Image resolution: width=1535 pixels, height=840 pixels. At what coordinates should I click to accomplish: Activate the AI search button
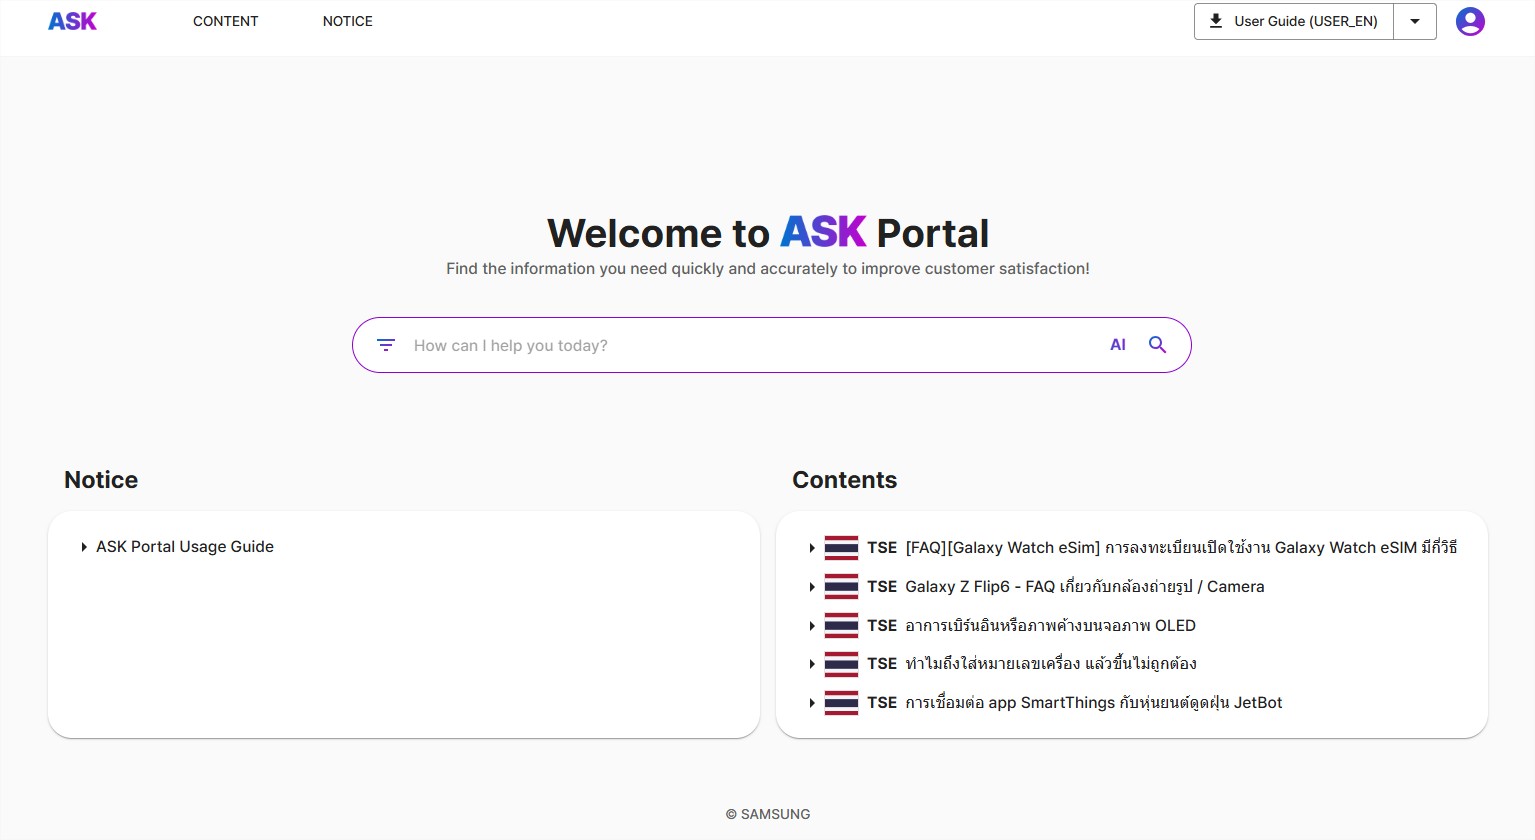click(x=1118, y=345)
